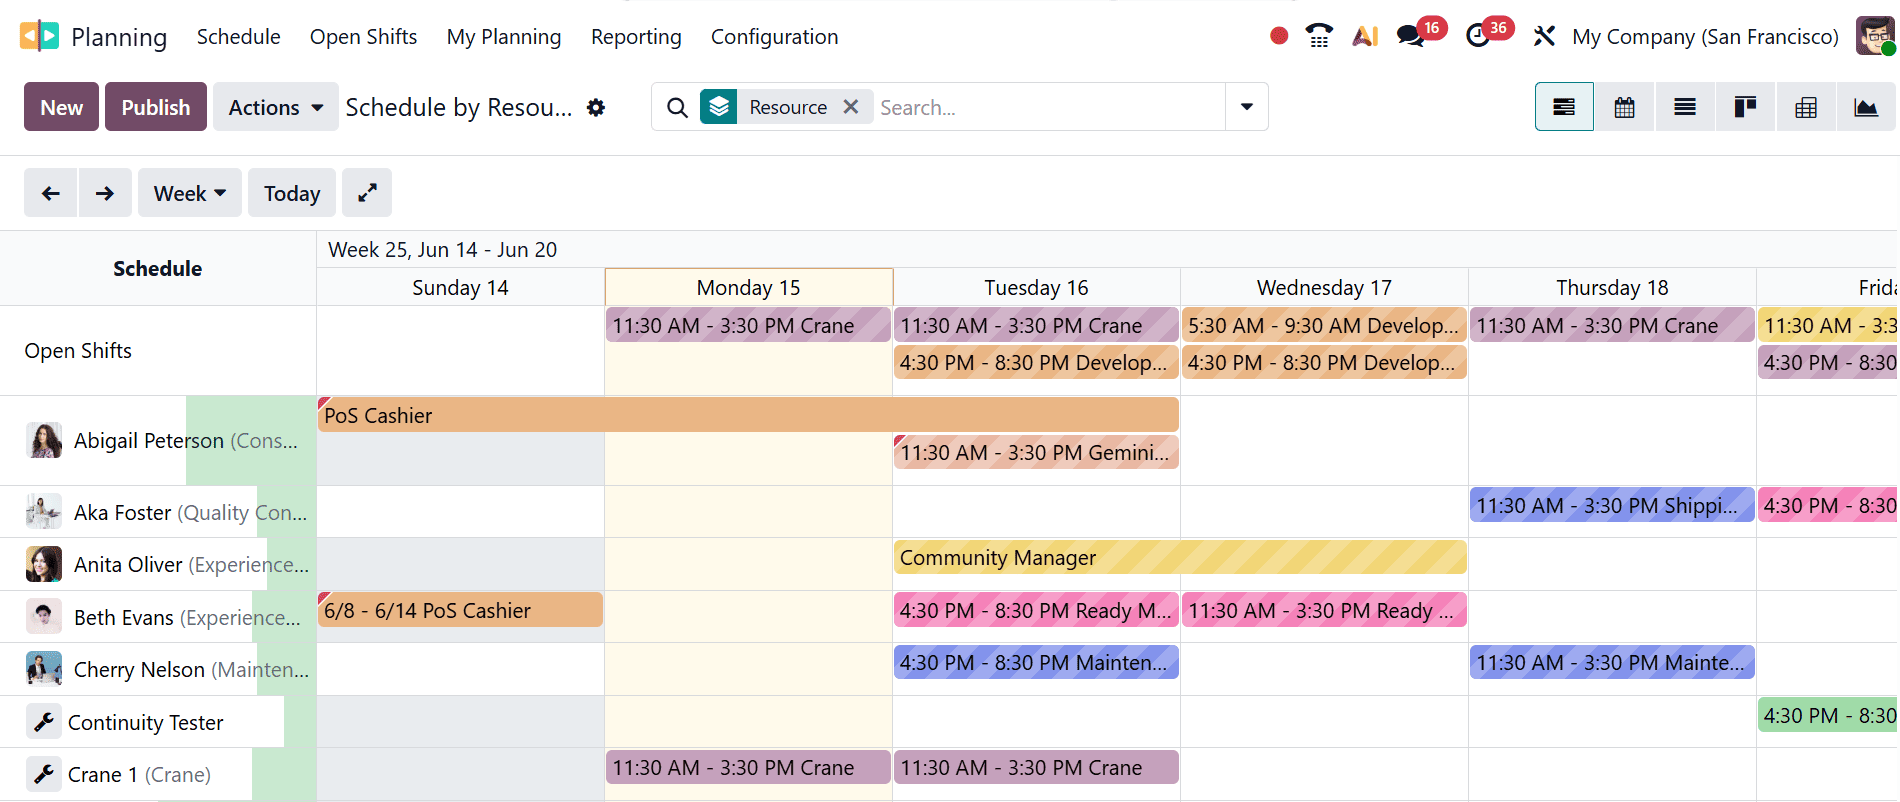This screenshot has height=802, width=1900.
Task: Switch to Pivot view
Action: [1806, 107]
